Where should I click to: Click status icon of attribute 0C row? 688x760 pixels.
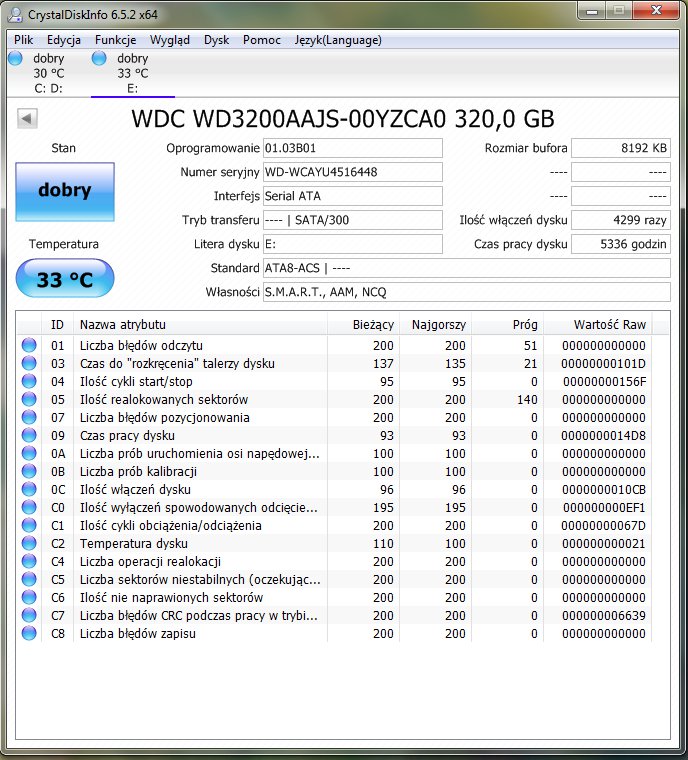(x=29, y=489)
